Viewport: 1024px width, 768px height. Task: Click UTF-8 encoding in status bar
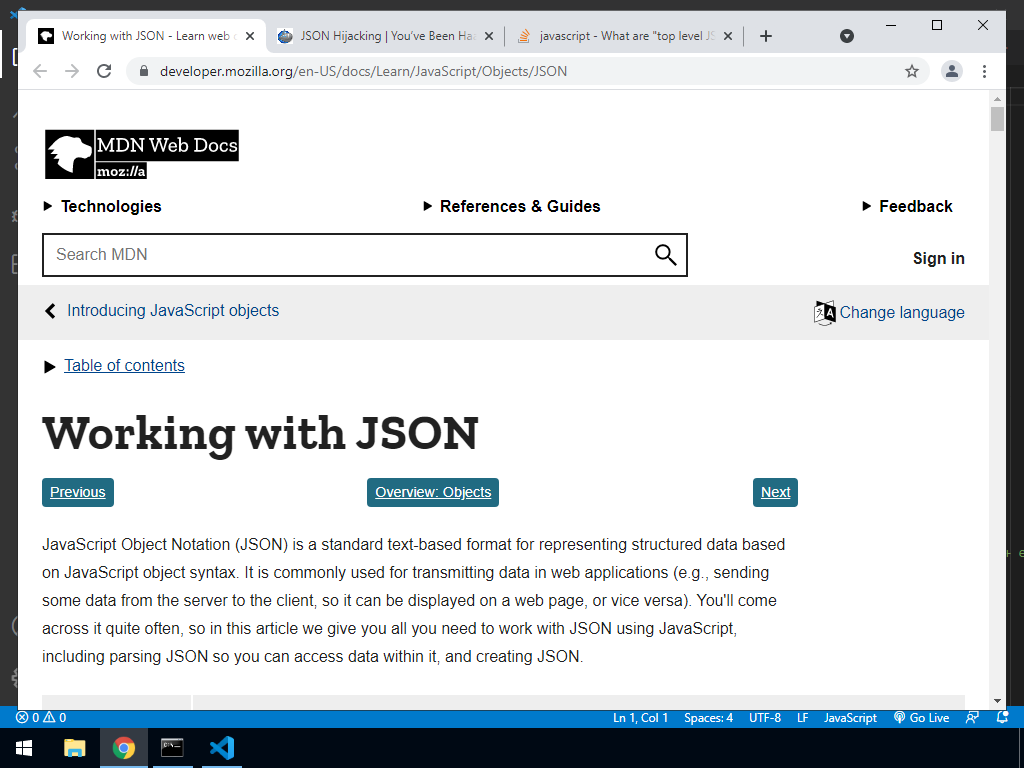[x=765, y=718]
